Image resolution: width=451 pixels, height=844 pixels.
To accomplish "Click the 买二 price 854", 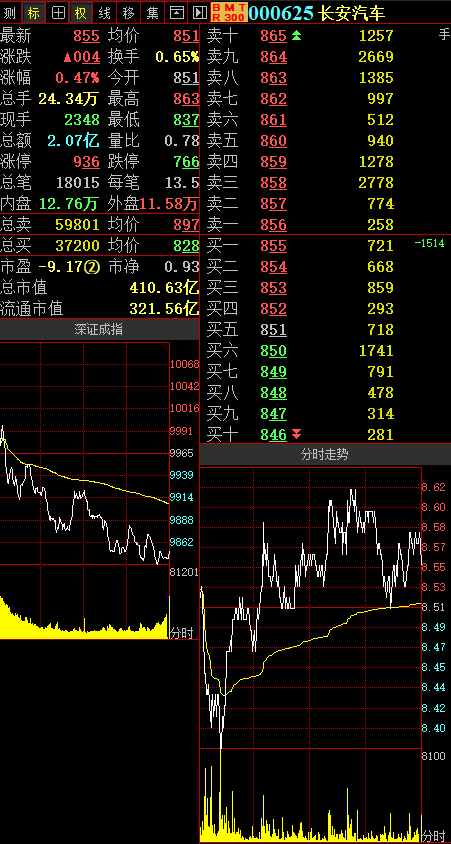I will point(273,267).
